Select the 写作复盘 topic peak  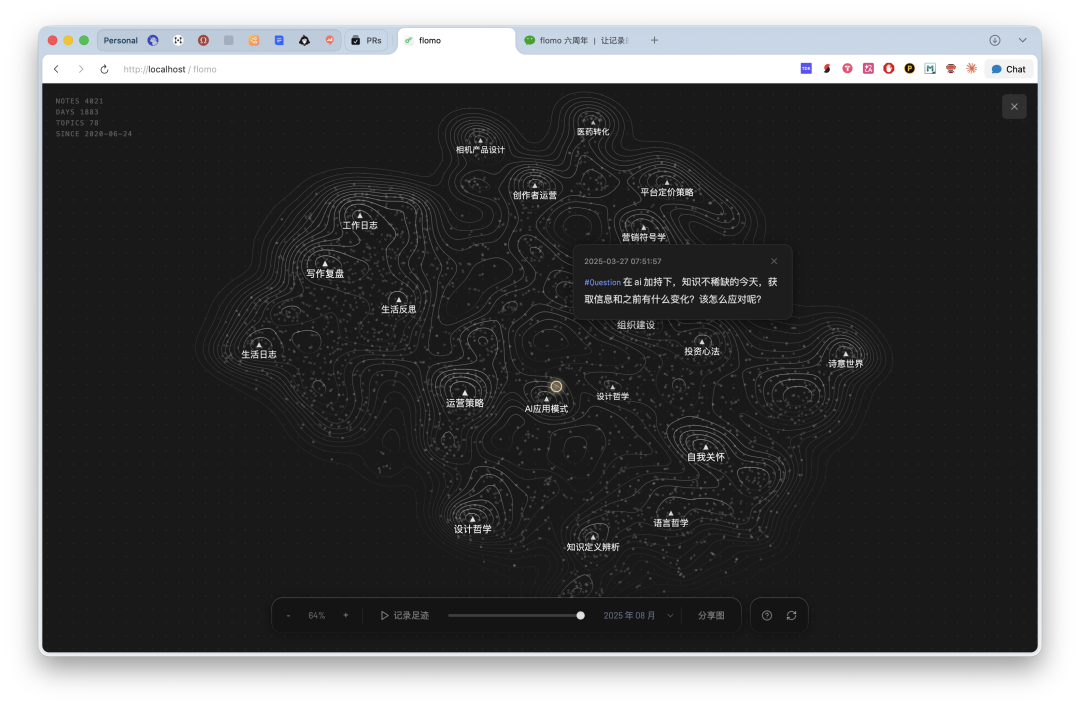[x=325, y=263]
